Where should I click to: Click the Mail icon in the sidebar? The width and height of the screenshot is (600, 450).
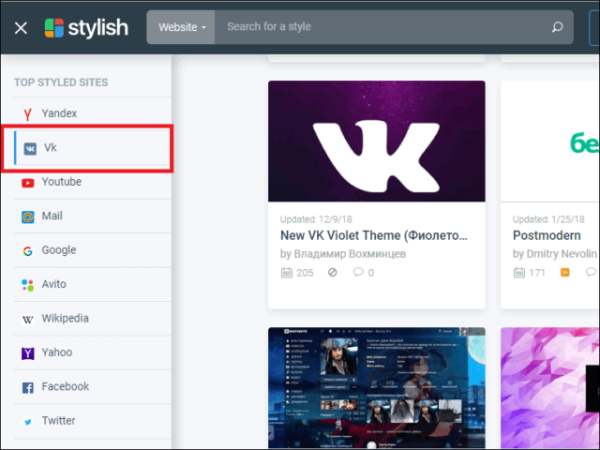(28, 217)
